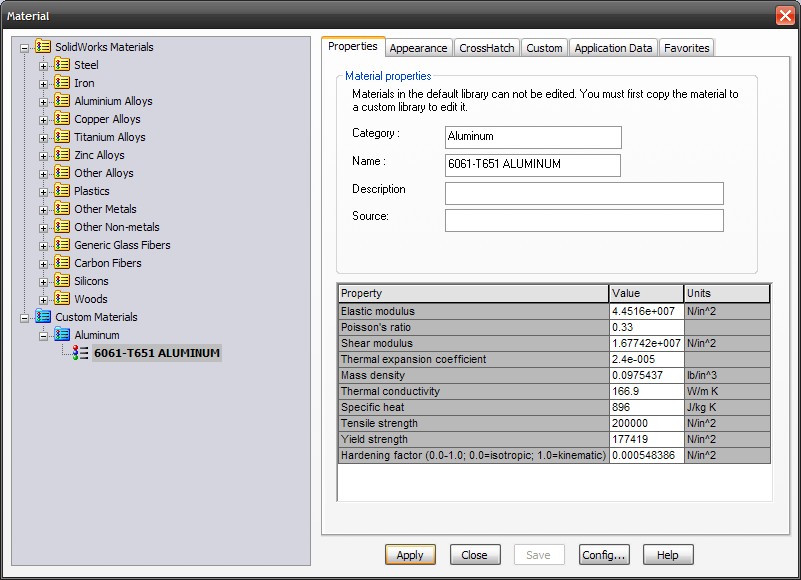The image size is (801, 580).
Task: Click the Iron category folder icon
Action: [x=62, y=82]
